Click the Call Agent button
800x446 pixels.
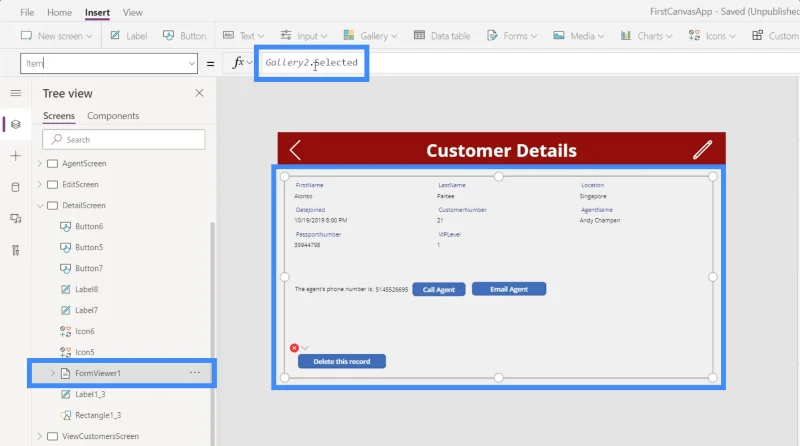point(438,289)
